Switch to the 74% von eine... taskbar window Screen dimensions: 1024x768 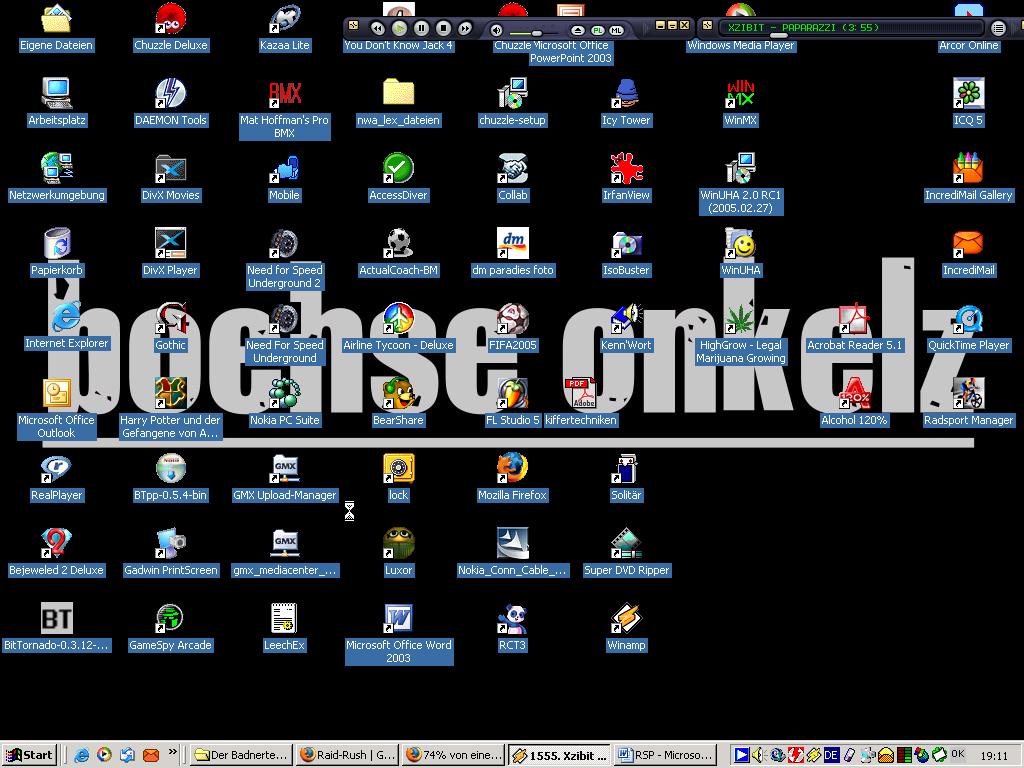coord(454,755)
